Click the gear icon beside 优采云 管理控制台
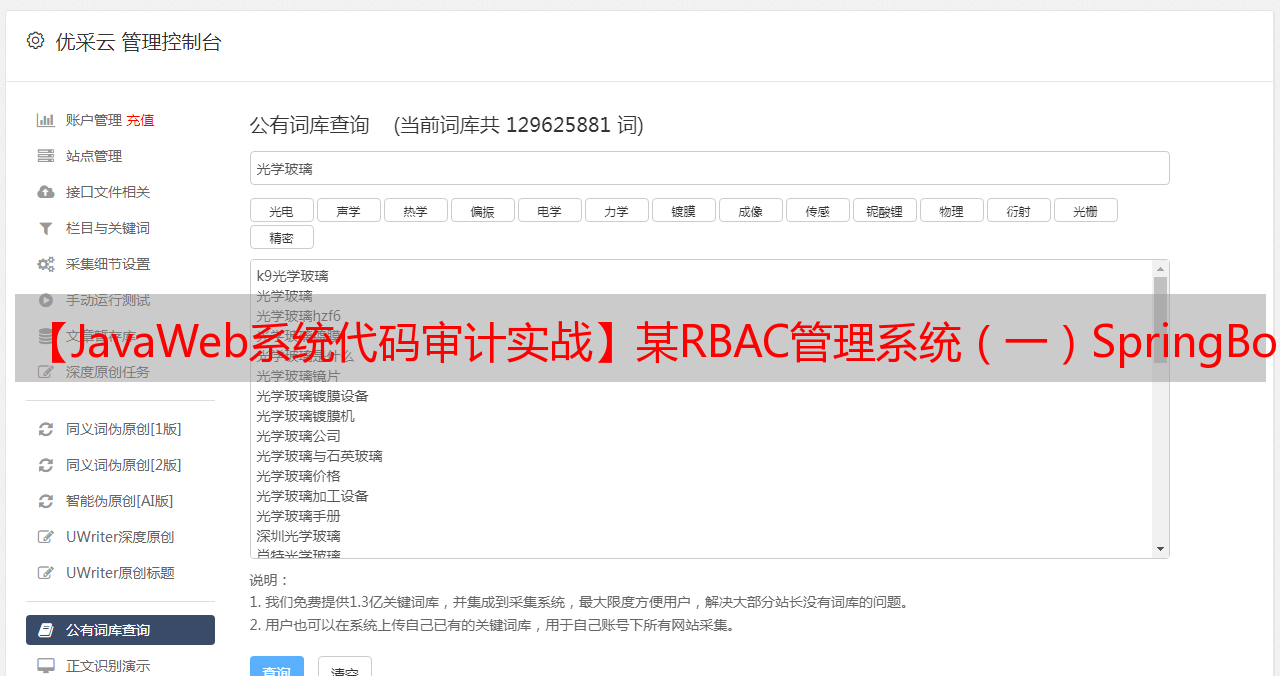 tap(36, 41)
